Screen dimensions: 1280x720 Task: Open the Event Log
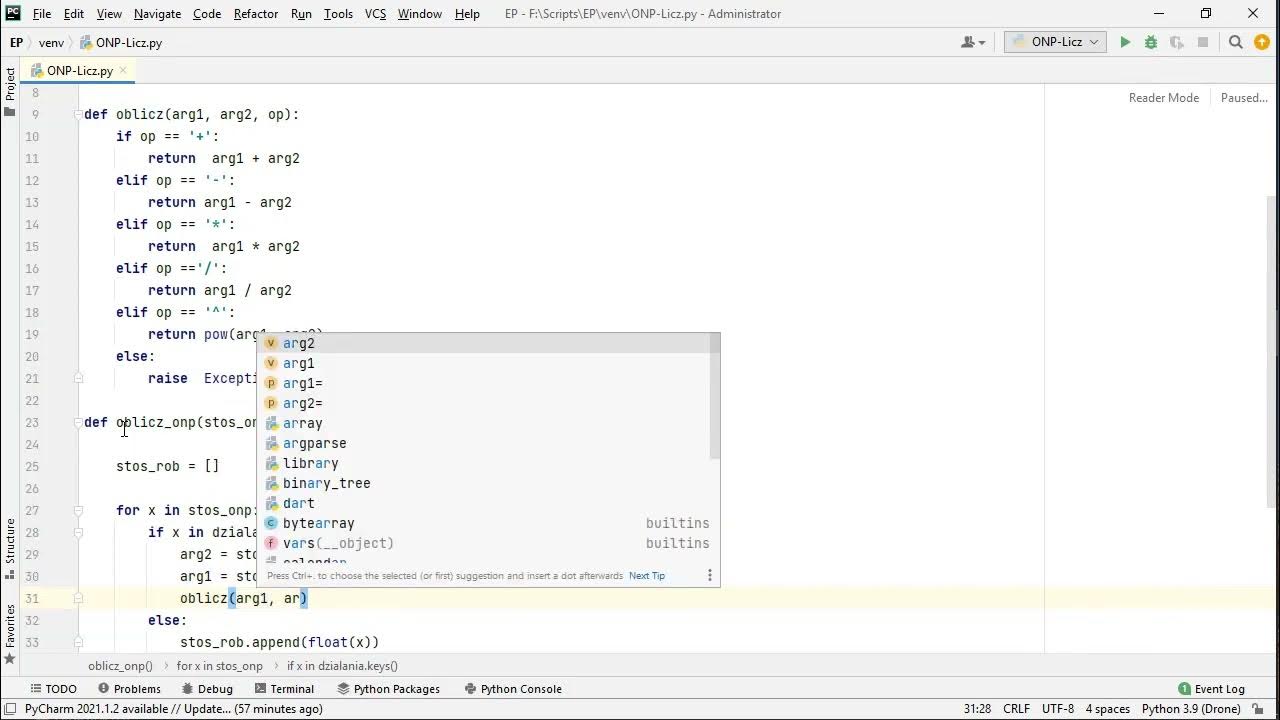point(1211,689)
